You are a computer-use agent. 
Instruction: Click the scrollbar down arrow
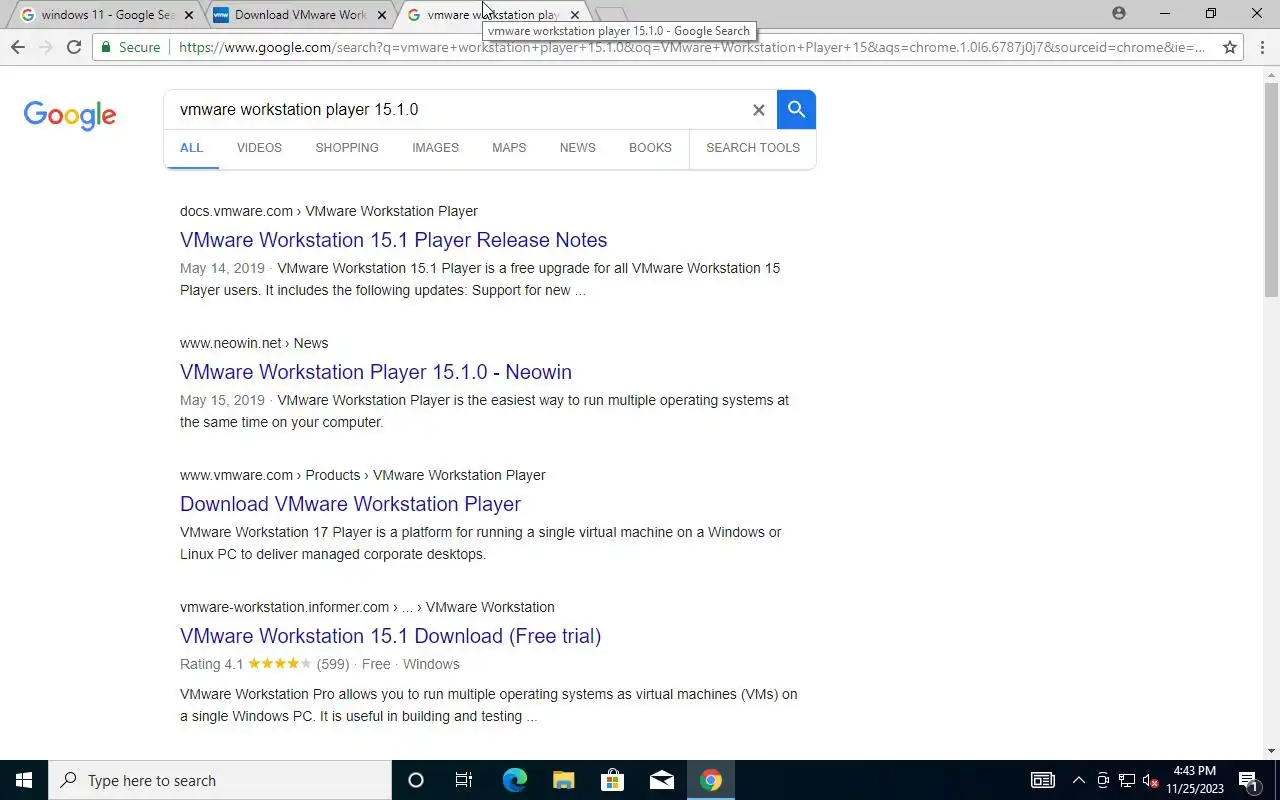tap(1271, 751)
